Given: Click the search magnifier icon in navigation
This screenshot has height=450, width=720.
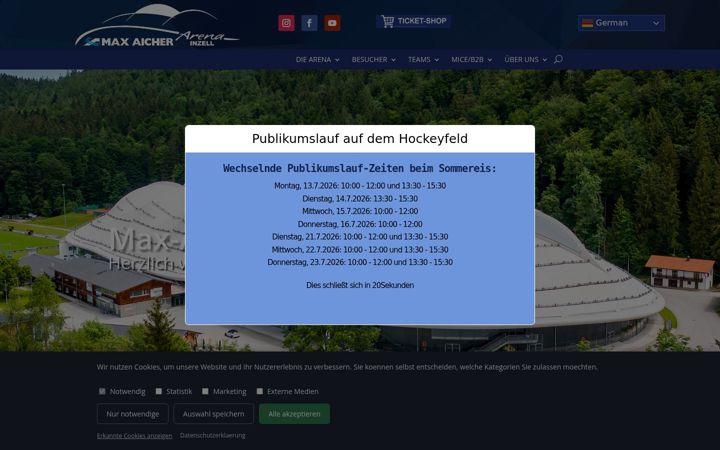Looking at the screenshot, I should pyautogui.click(x=558, y=59).
